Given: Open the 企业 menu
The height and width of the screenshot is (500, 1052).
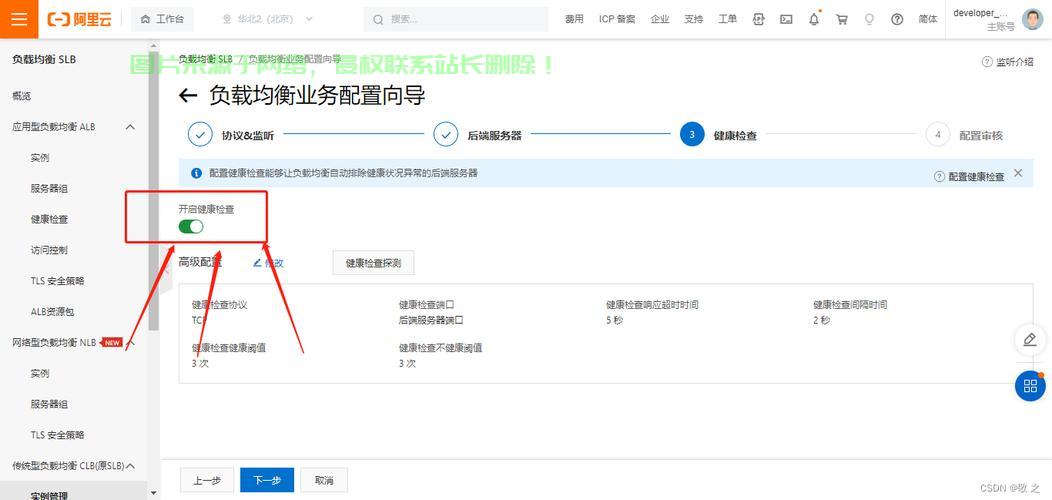Looking at the screenshot, I should [660, 19].
